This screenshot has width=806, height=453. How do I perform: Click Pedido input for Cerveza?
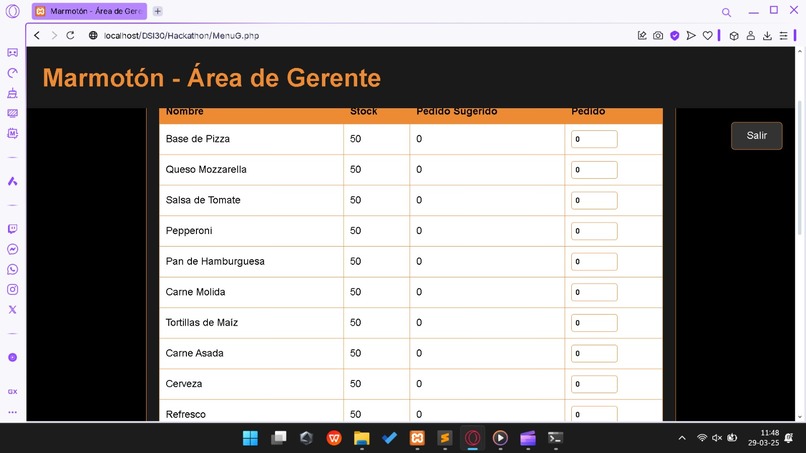594,384
